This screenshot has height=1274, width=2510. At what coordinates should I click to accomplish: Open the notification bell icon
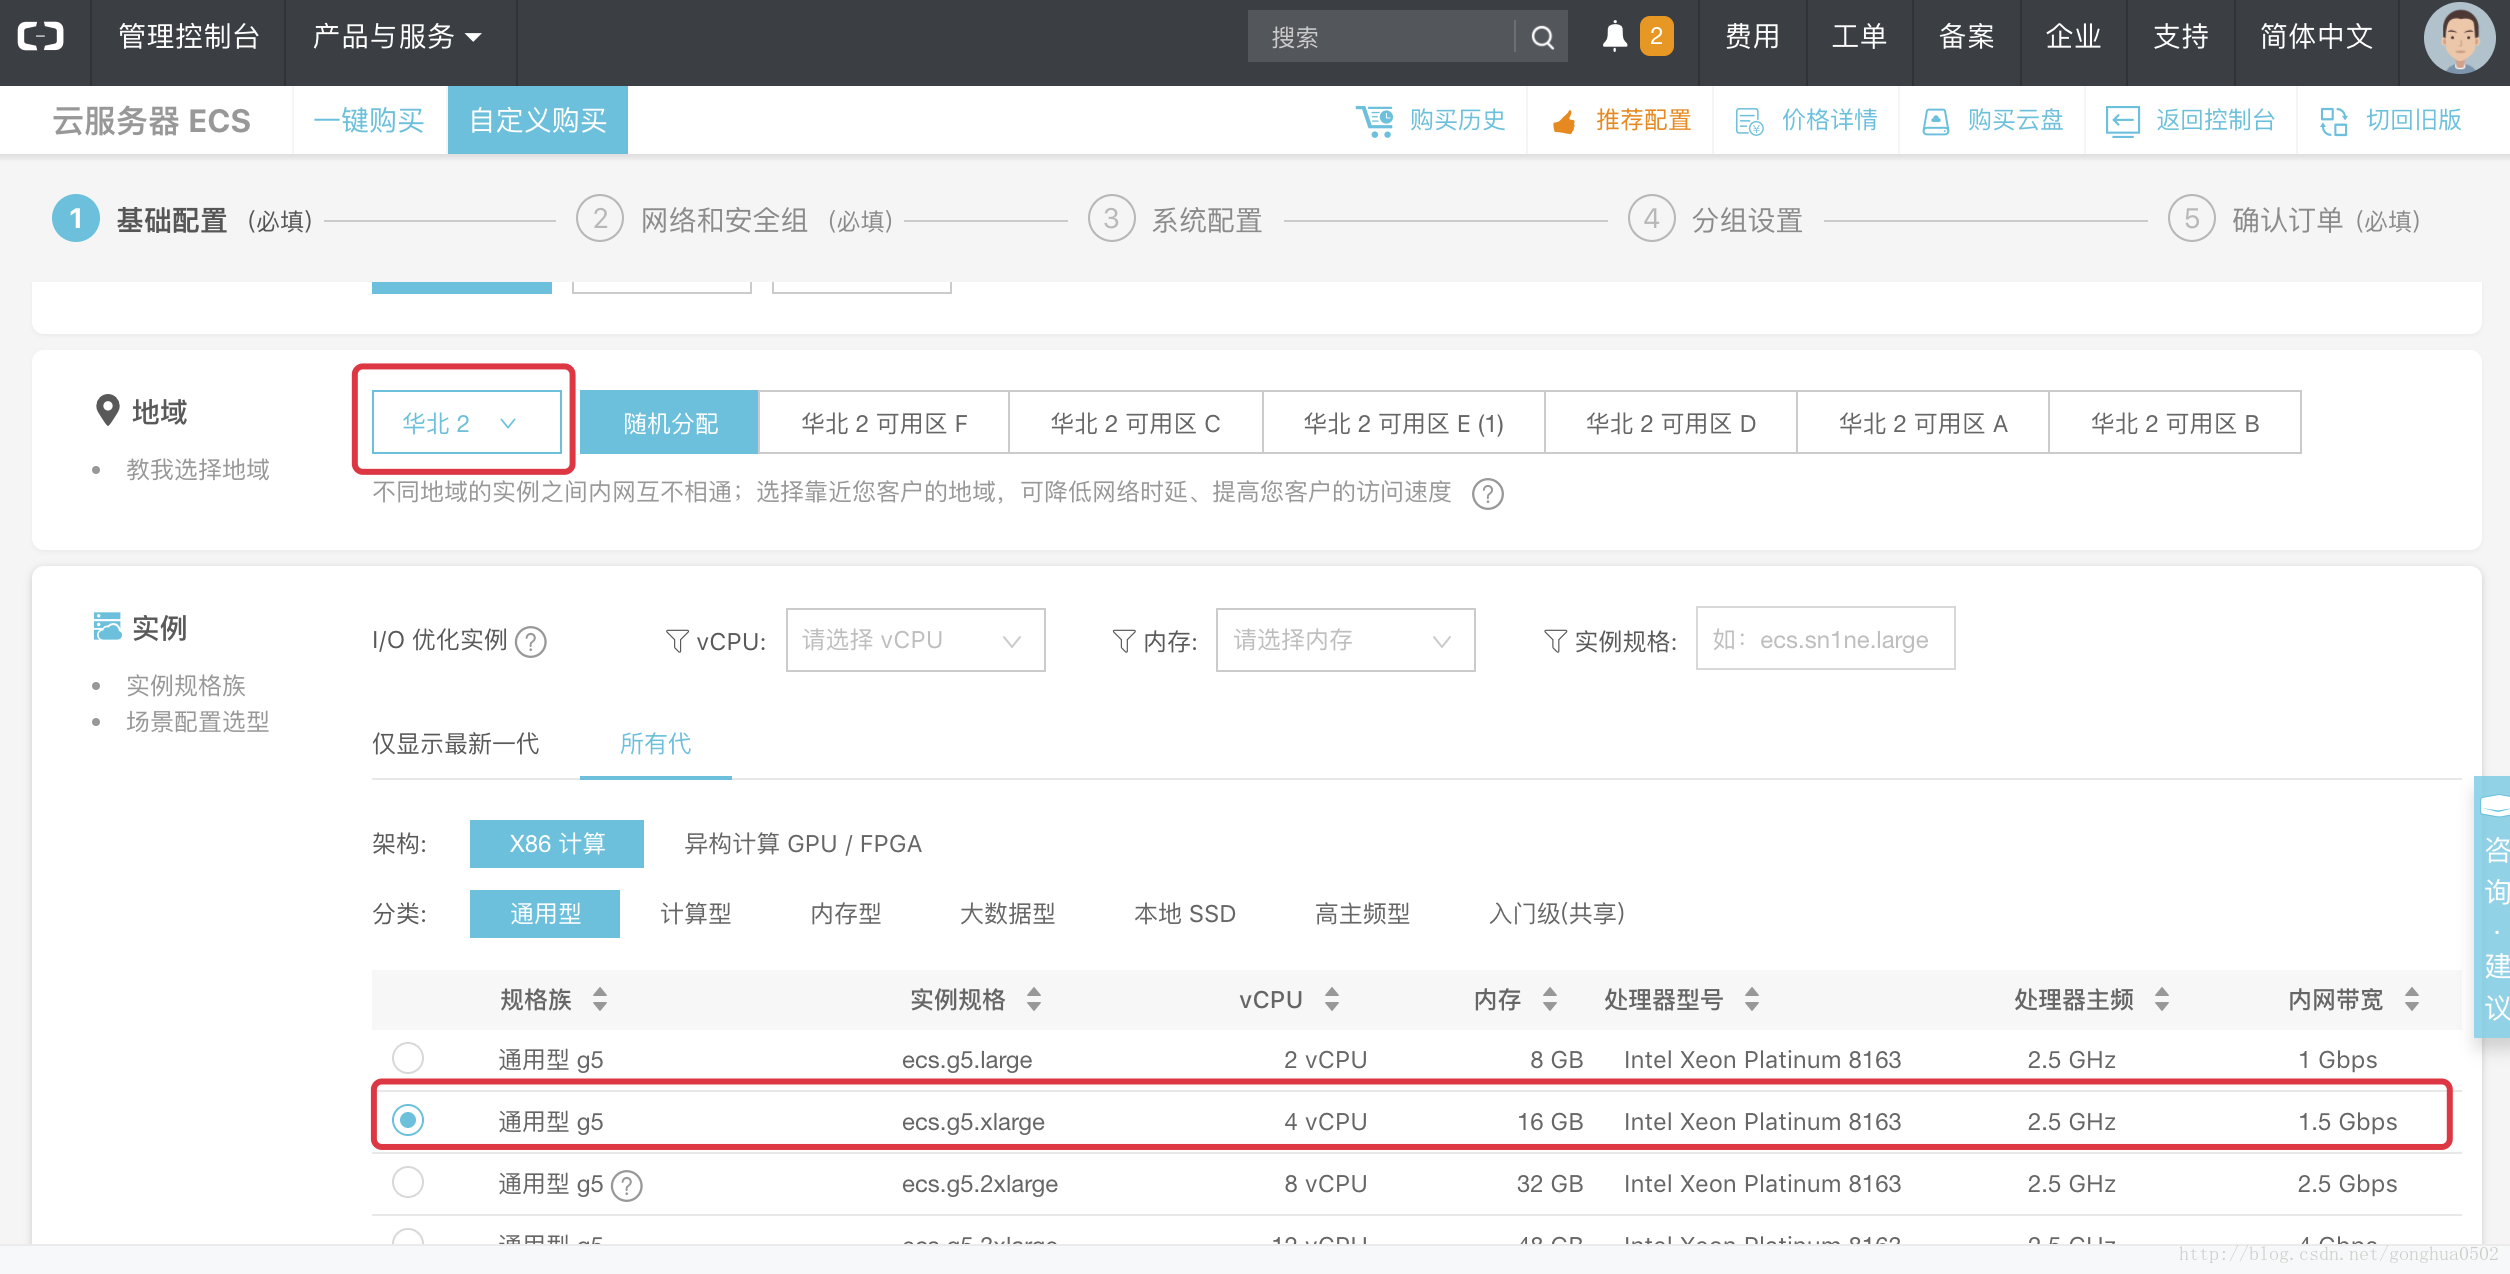[x=1614, y=37]
